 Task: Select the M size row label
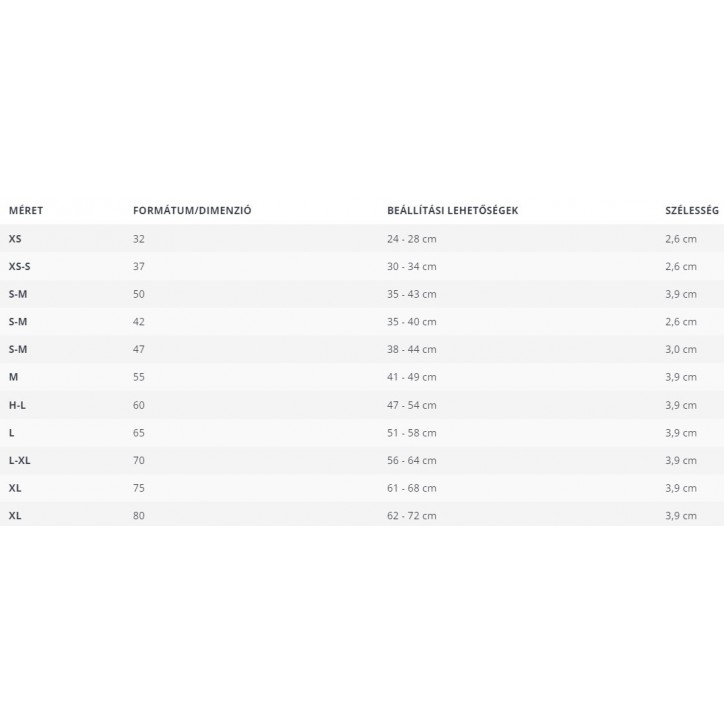point(13,377)
